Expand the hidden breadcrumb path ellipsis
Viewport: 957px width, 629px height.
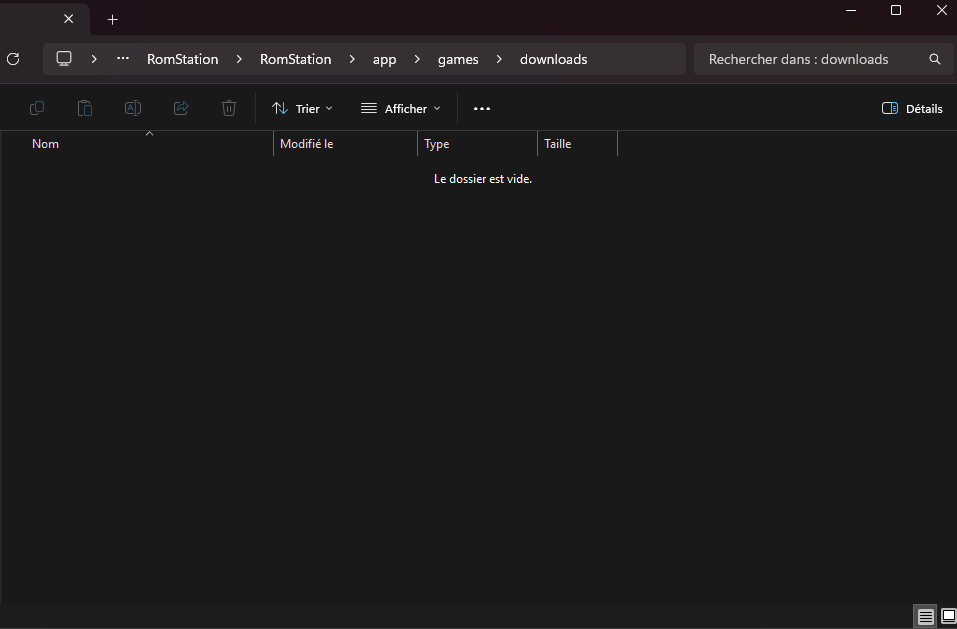[x=123, y=59]
